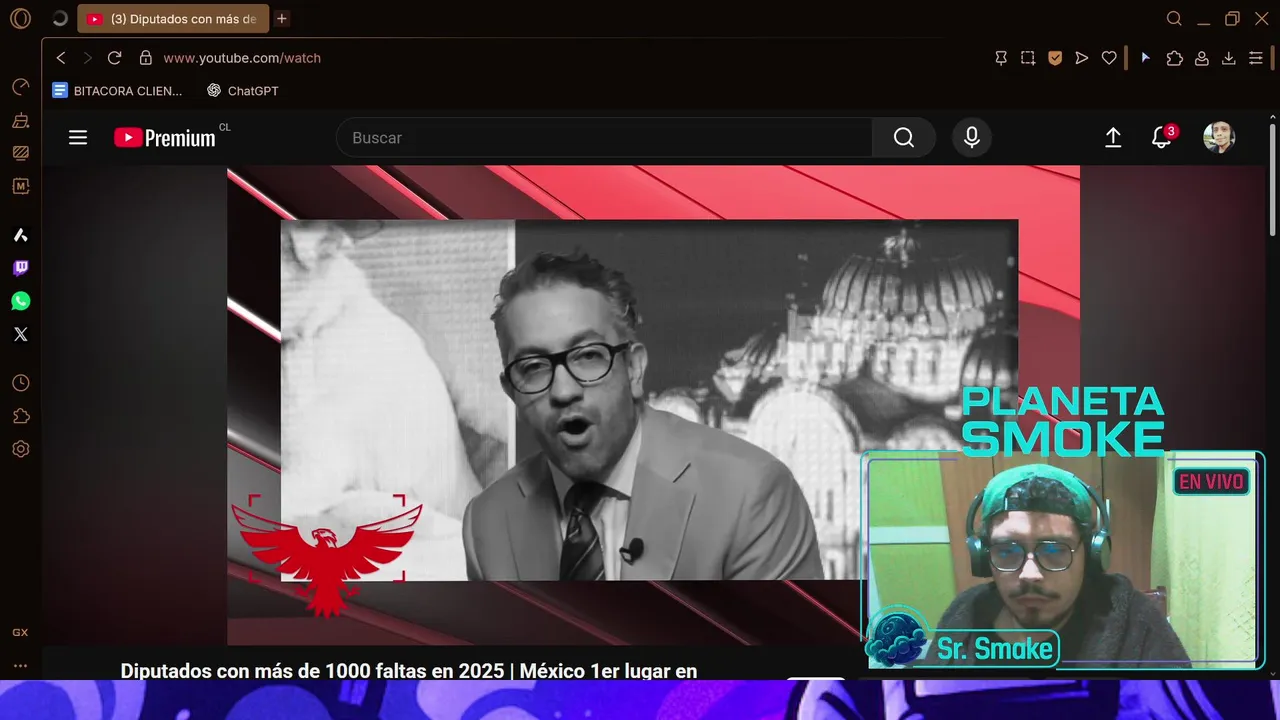Search by voice with microphone button

pos(972,138)
